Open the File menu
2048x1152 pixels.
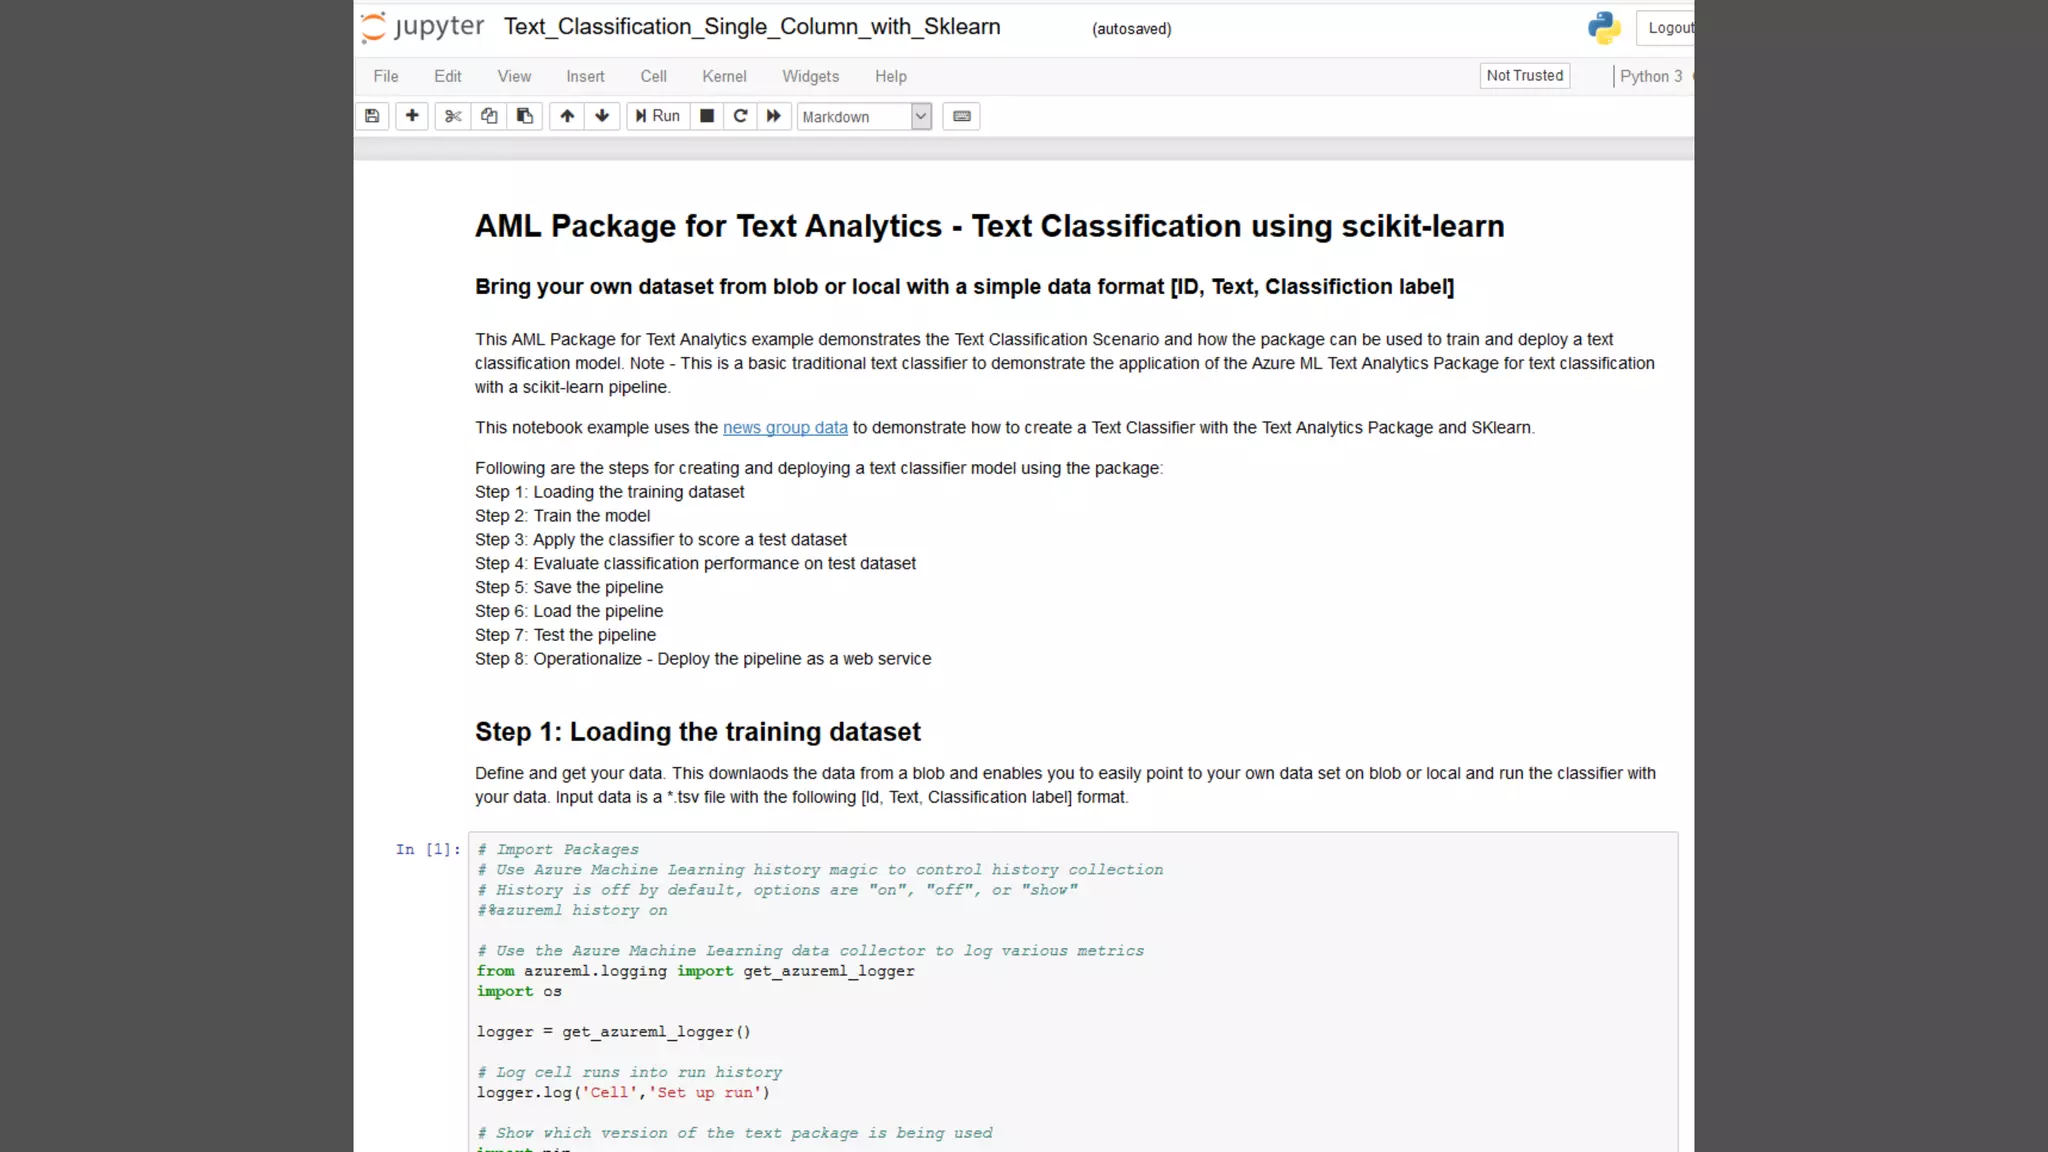click(x=386, y=76)
